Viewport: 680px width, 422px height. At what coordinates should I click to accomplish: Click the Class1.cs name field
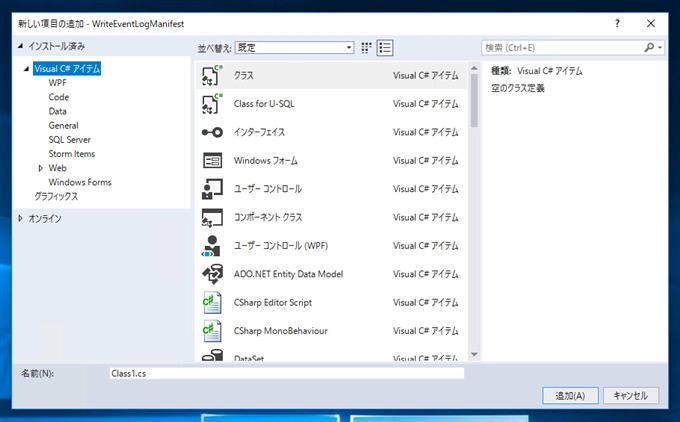point(287,373)
